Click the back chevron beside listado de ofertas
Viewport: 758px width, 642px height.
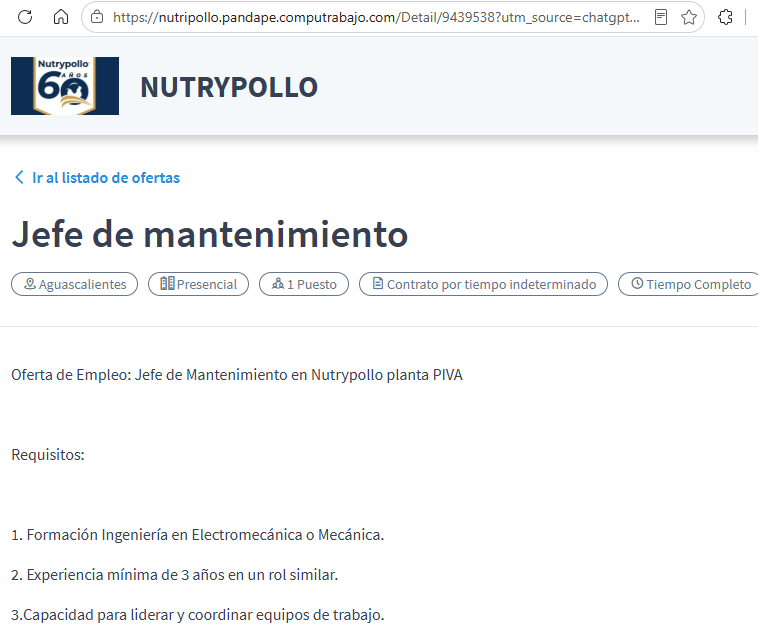19,177
